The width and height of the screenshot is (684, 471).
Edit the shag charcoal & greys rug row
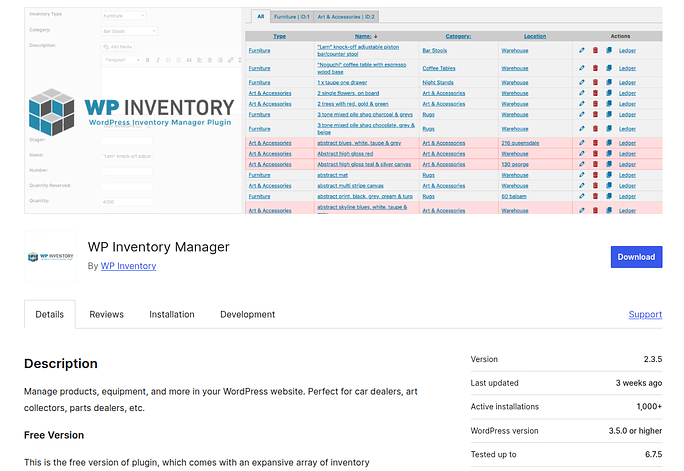581,114
